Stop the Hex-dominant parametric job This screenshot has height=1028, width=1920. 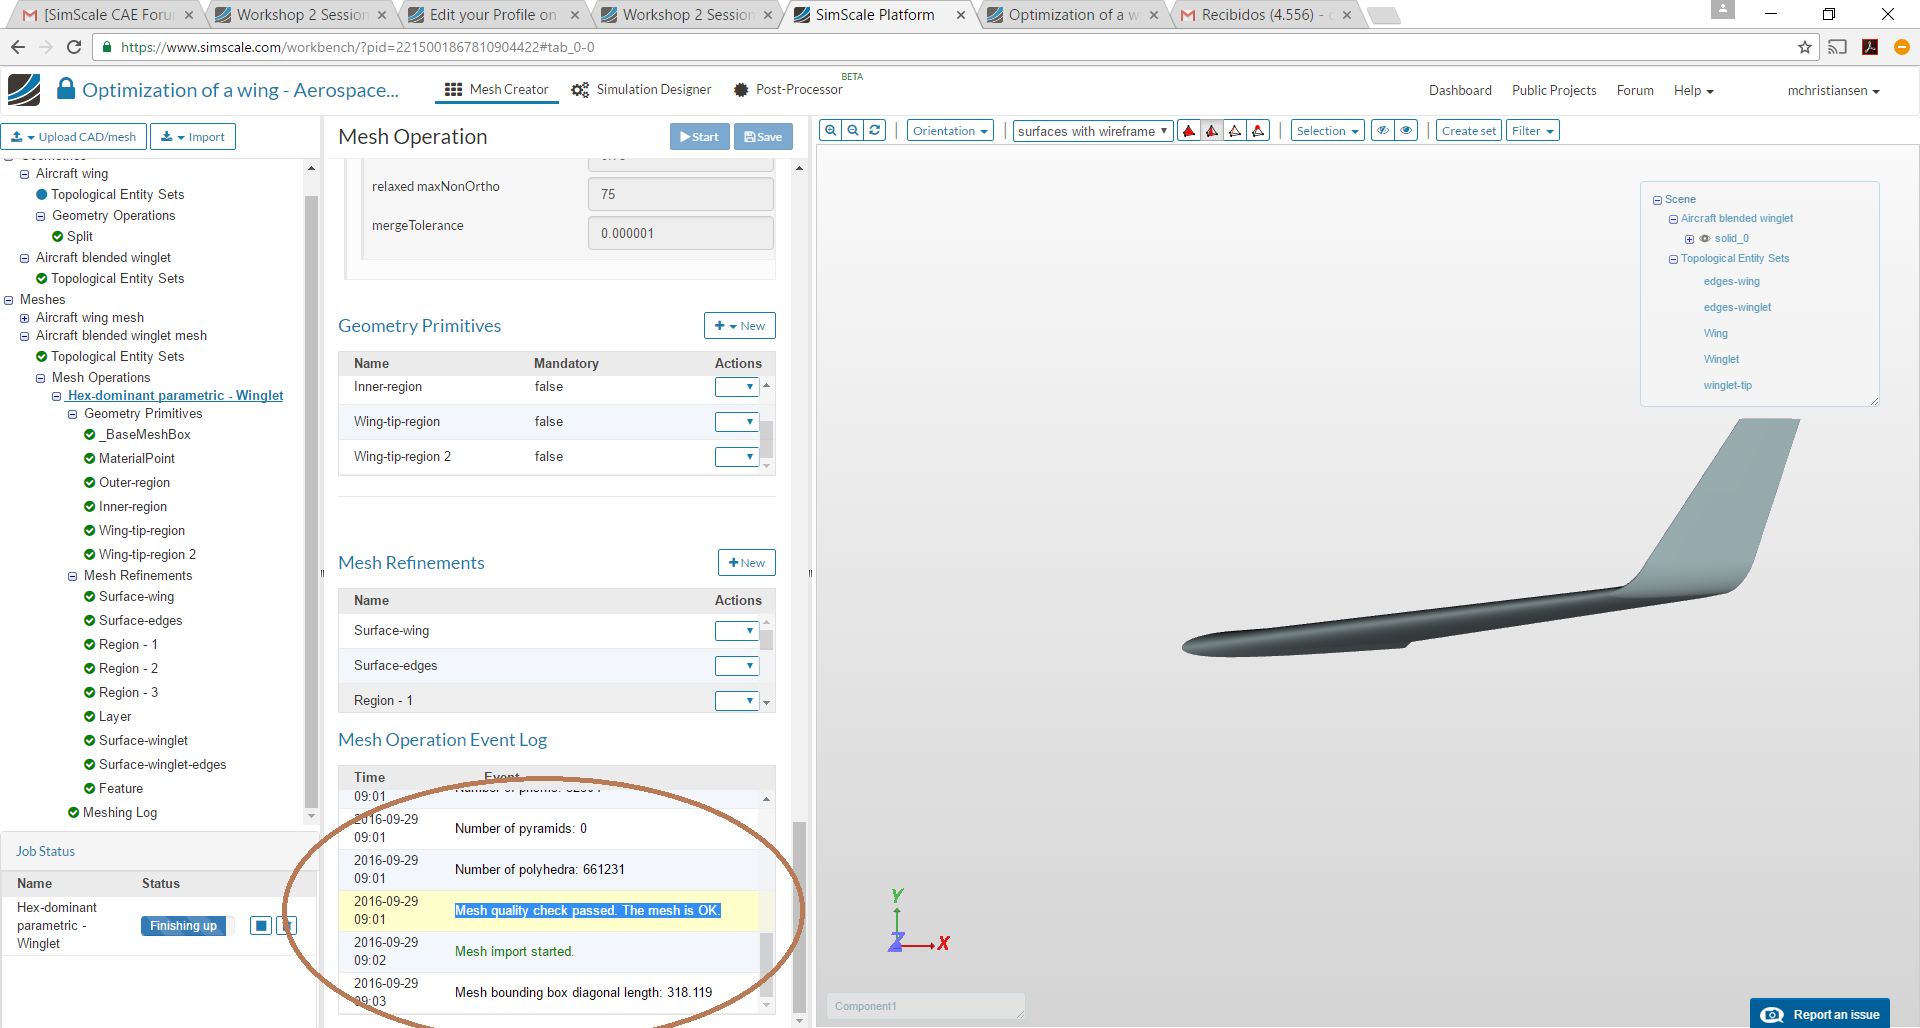click(x=261, y=925)
